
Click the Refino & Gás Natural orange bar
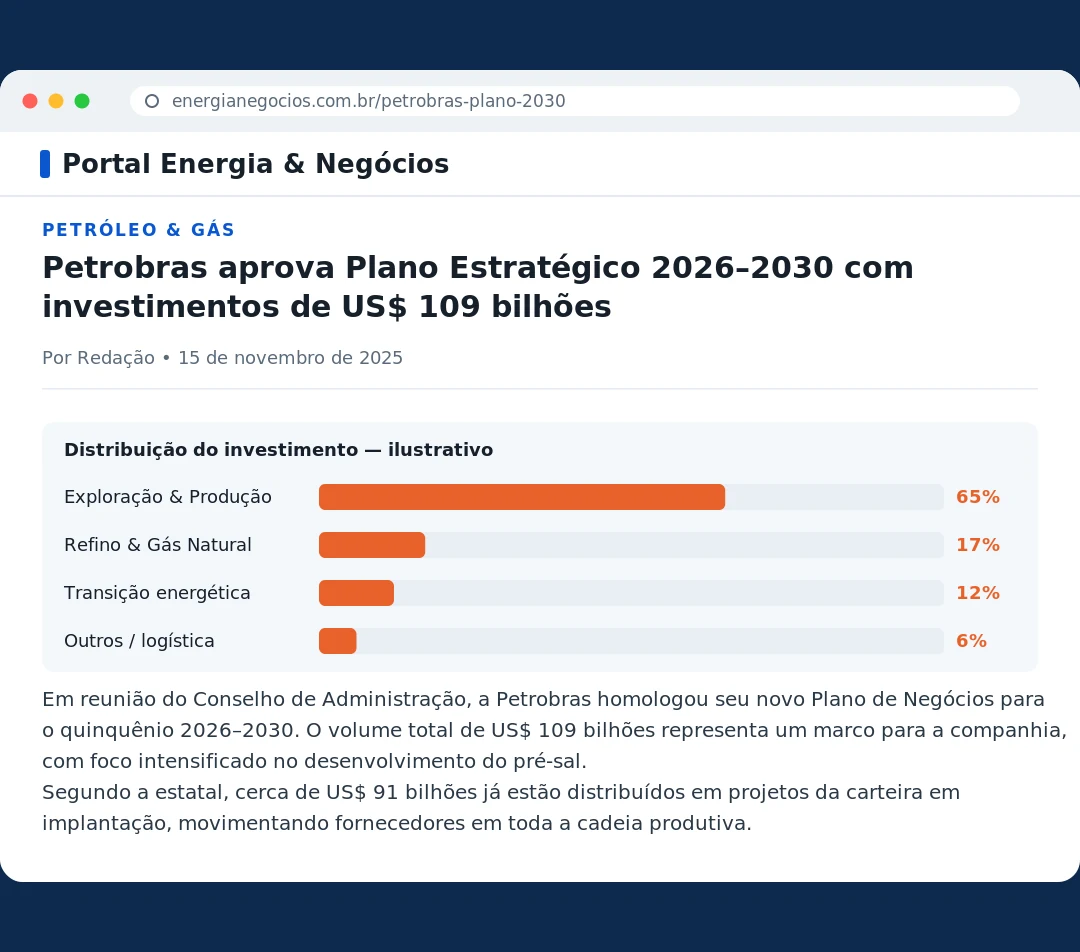(x=372, y=545)
